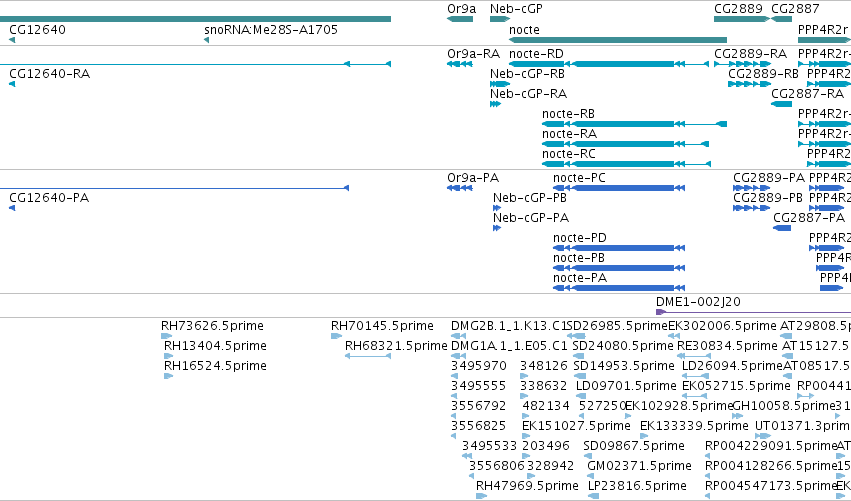The image size is (851, 501).
Task: Click the LP23816.5prime EST label
Action: coord(637,486)
